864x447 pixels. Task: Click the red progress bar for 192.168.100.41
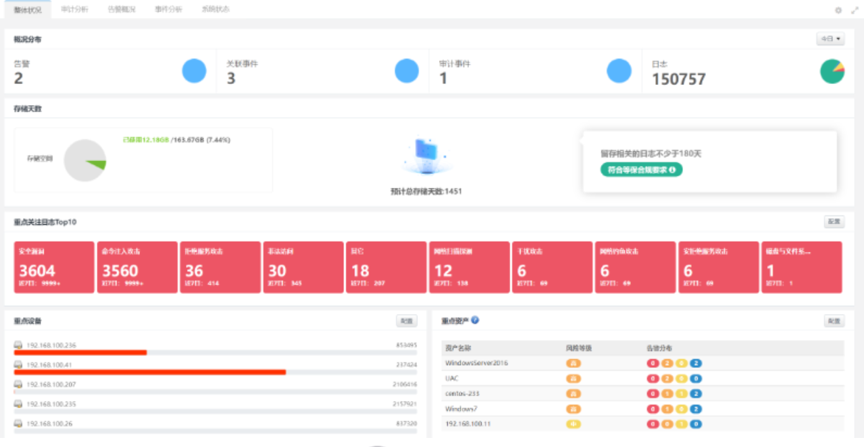pyautogui.click(x=150, y=372)
